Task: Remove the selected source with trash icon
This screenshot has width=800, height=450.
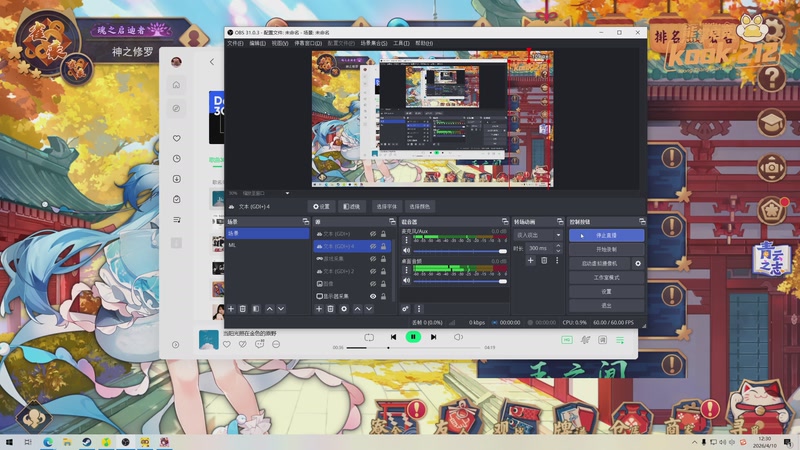Action: click(331, 309)
